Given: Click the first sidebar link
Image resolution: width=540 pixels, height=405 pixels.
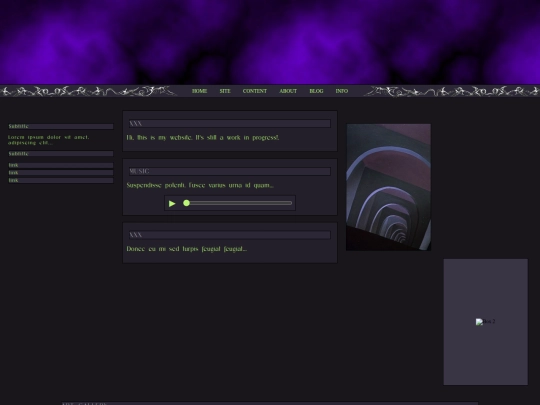Looking at the screenshot, I should (x=61, y=165).
